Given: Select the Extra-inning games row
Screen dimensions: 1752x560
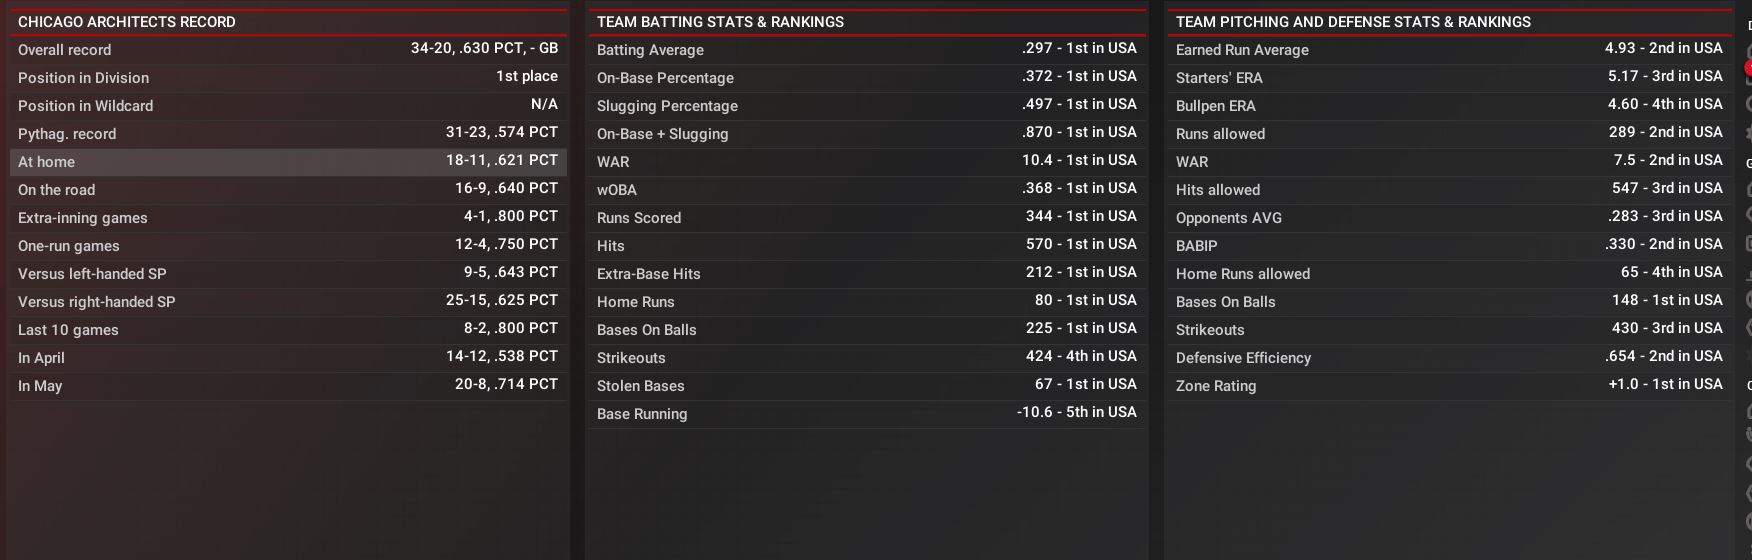Looking at the screenshot, I should tap(288, 218).
